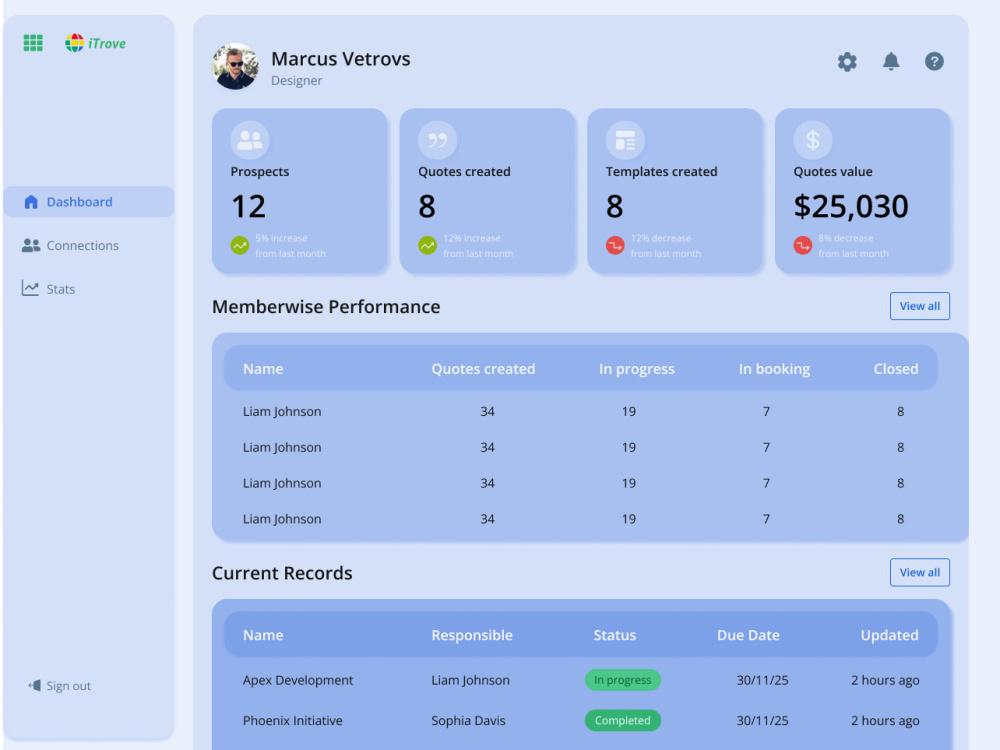Image resolution: width=1000 pixels, height=750 pixels.
Task: Open the green apps grid icon
Action: (33, 43)
